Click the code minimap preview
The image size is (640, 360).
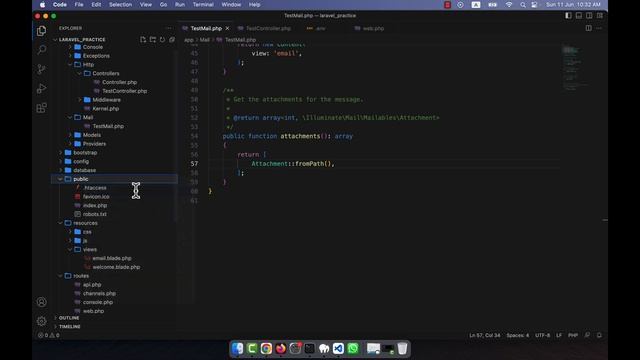576,69
